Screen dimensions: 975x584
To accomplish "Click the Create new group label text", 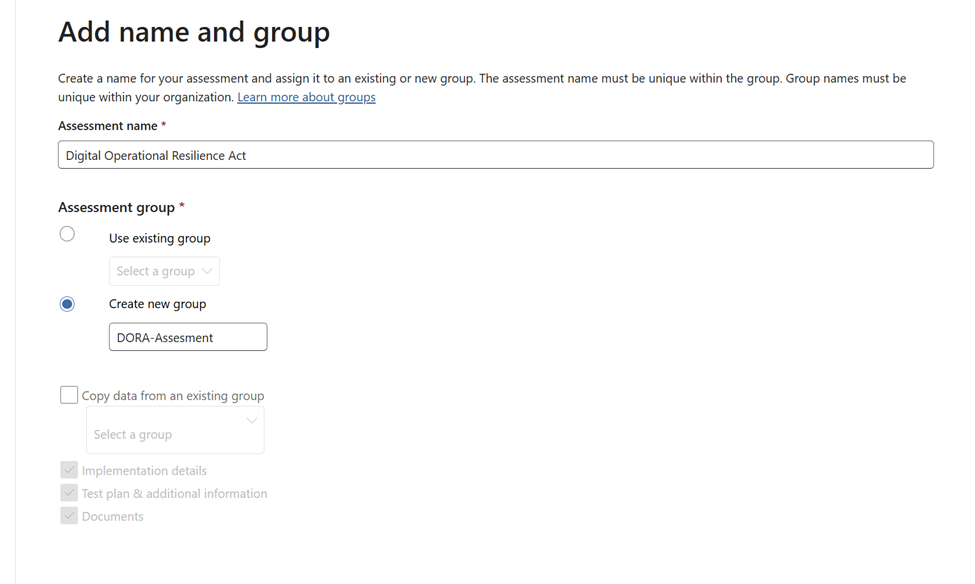I will click(157, 304).
